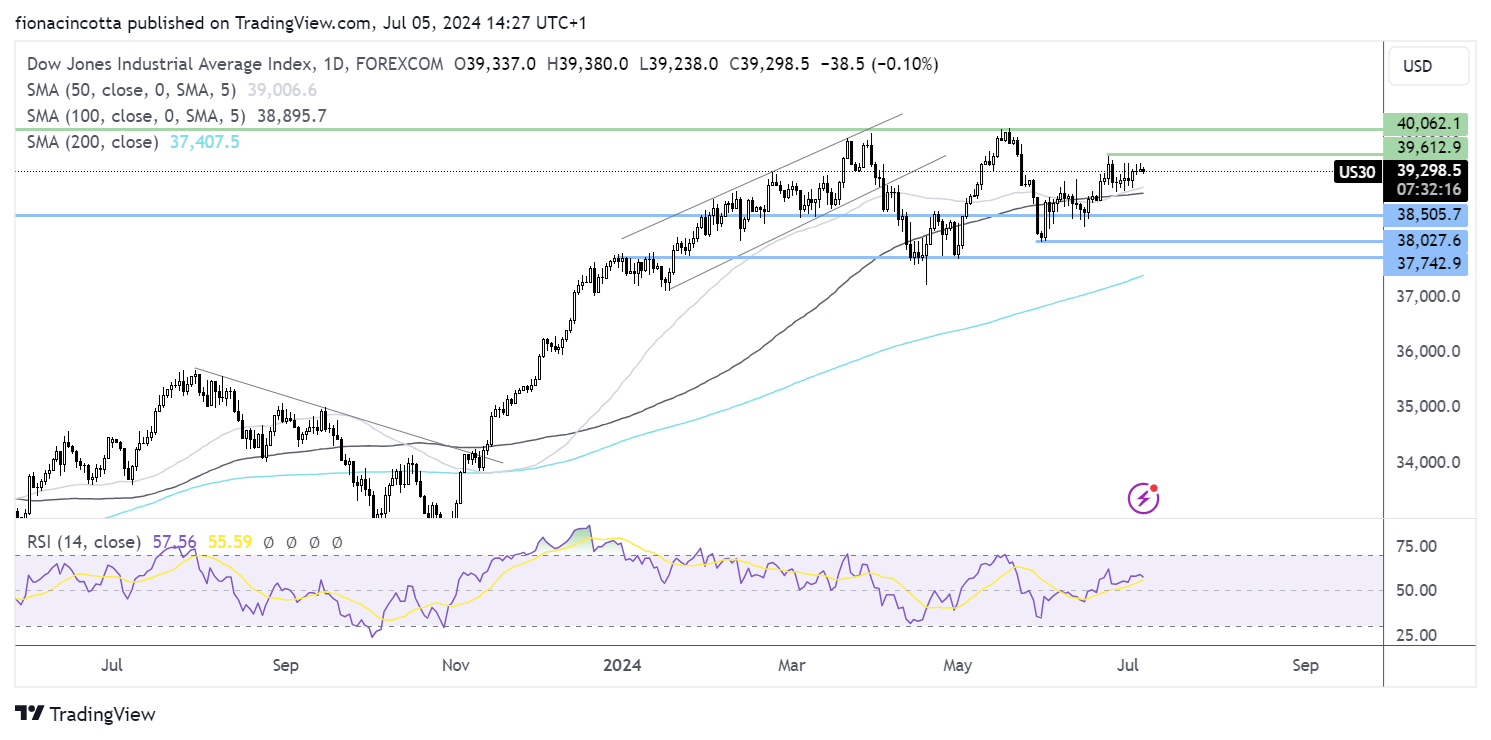Click the current price label 39,298.5 on axis
Screen dimensions: 1491x740
tap(1426, 170)
